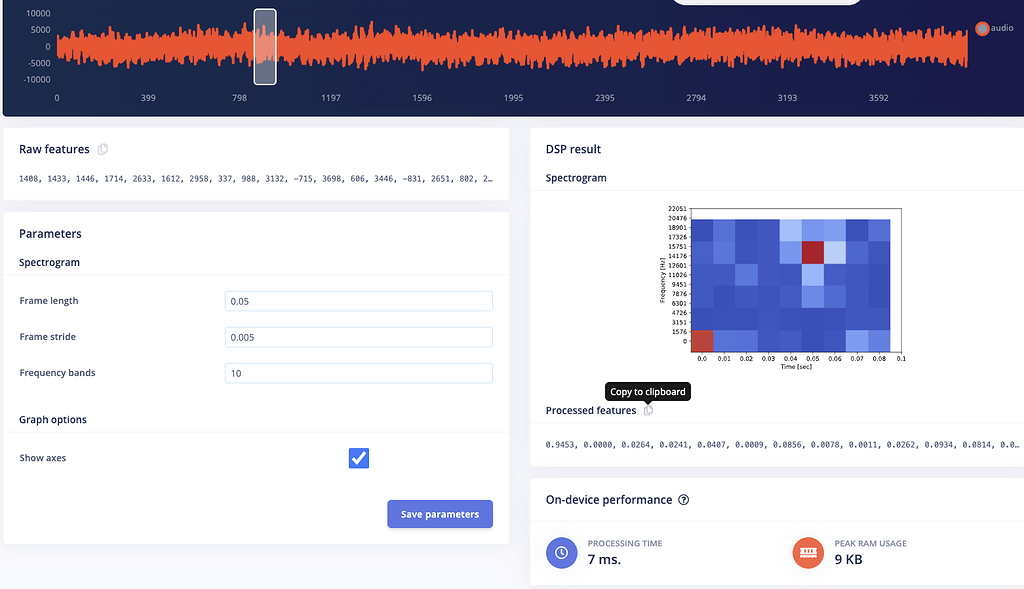Copy raw features to clipboard icon
Image resolution: width=1024 pixels, height=589 pixels.
pos(103,150)
